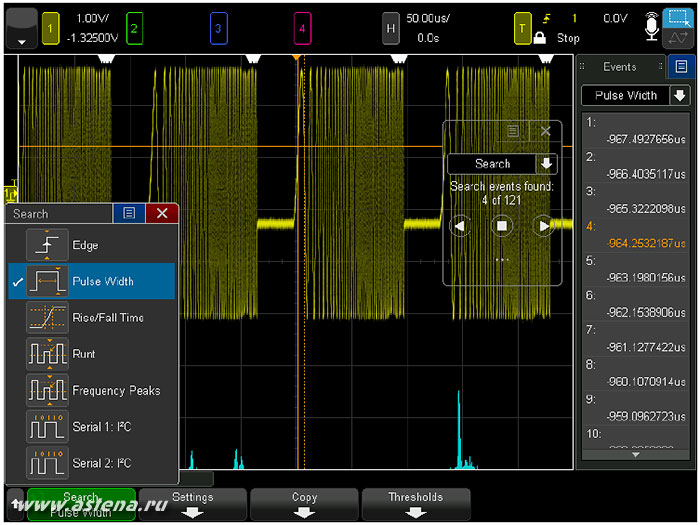Click the Search Pulse Width softkey
Viewport: 700px width, 525px height.
tap(81, 504)
